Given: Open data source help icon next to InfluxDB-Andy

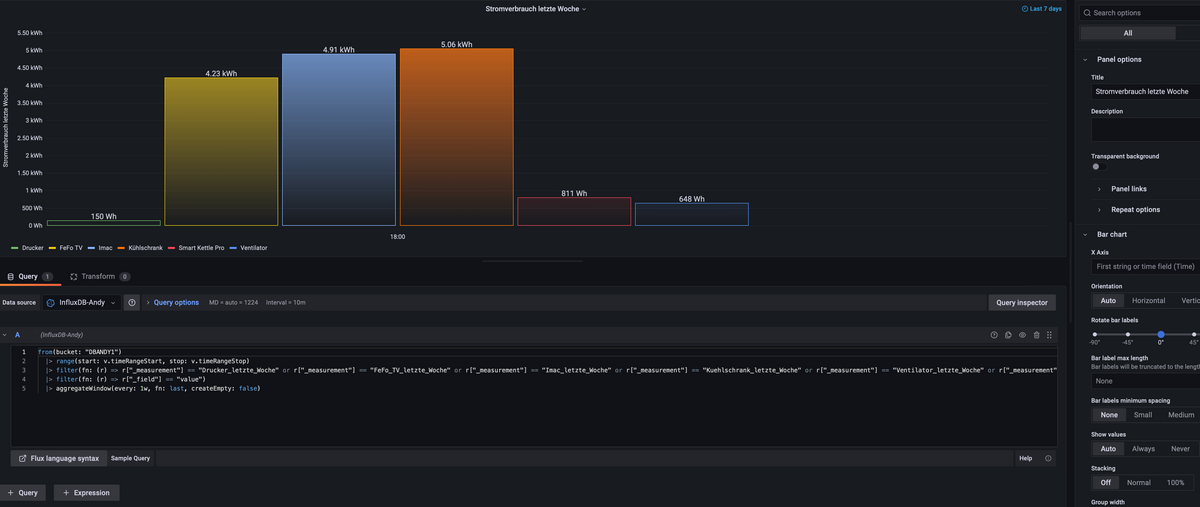Looking at the screenshot, I should [132, 302].
